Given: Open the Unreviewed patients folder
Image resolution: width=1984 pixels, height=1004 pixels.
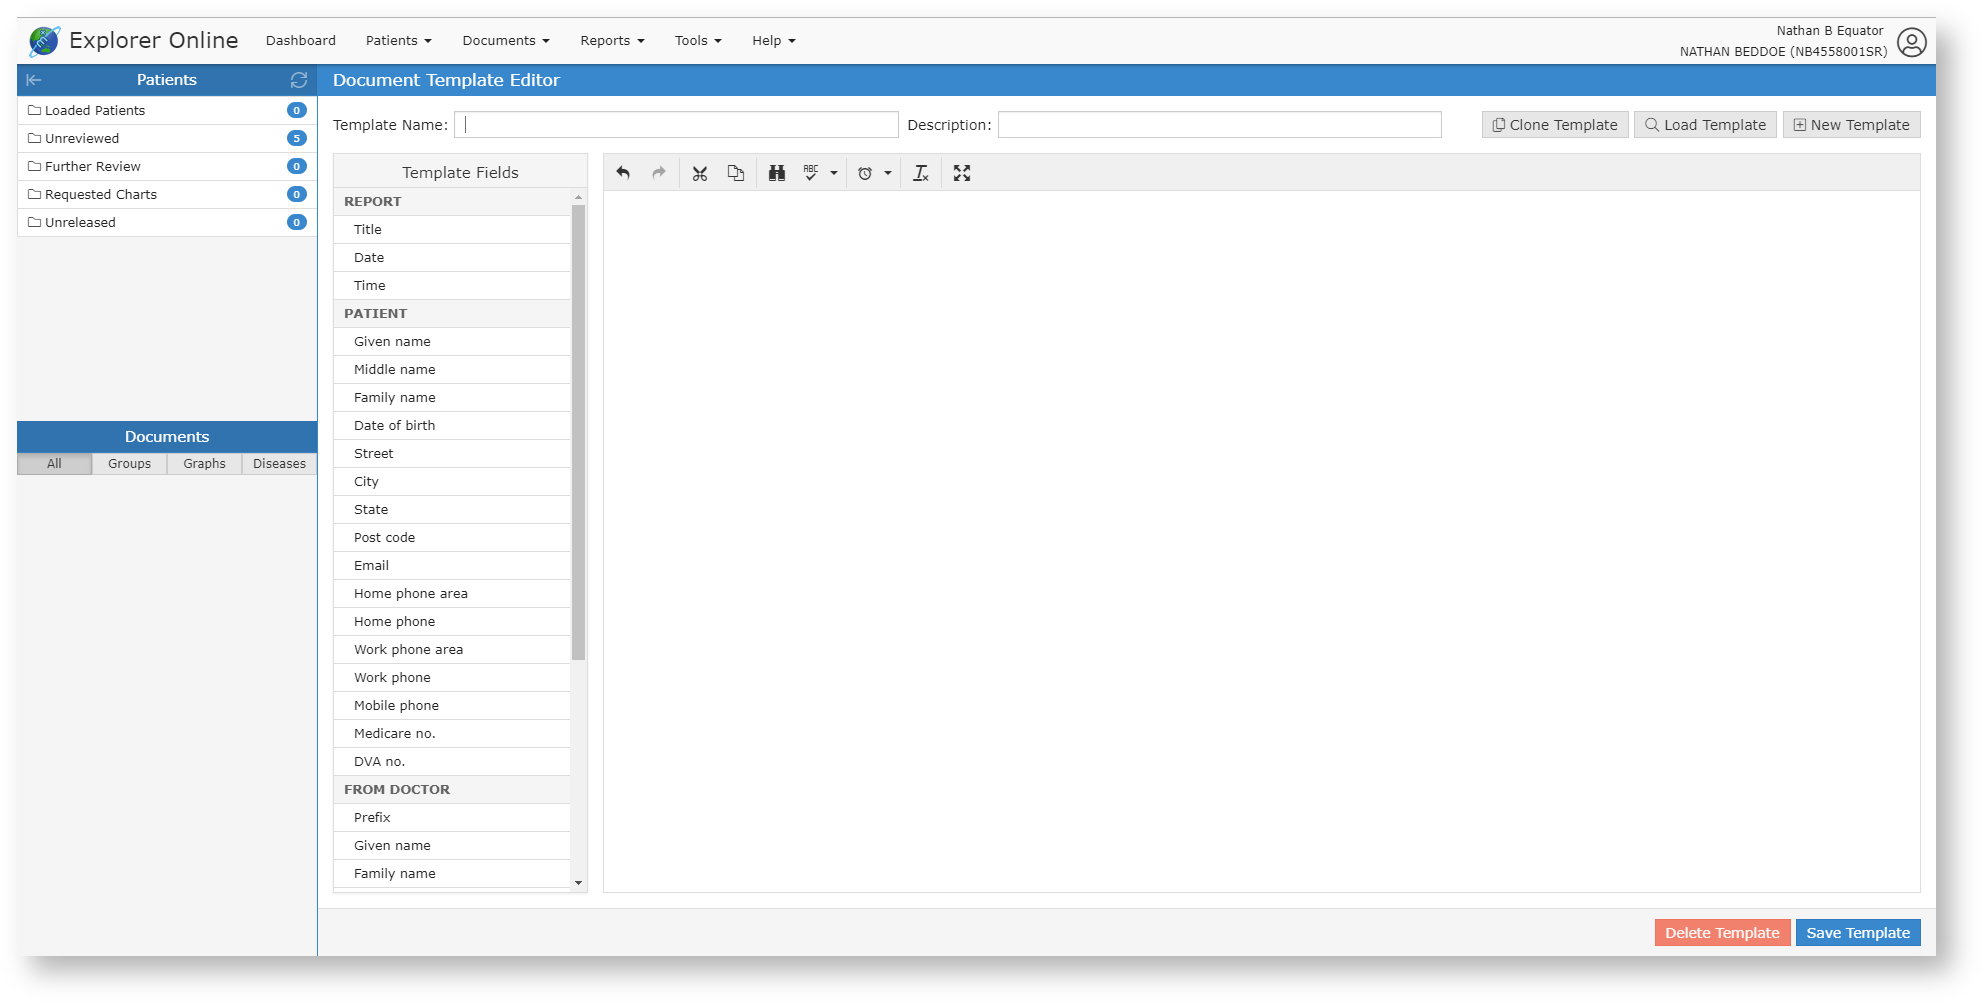Looking at the screenshot, I should pos(82,139).
